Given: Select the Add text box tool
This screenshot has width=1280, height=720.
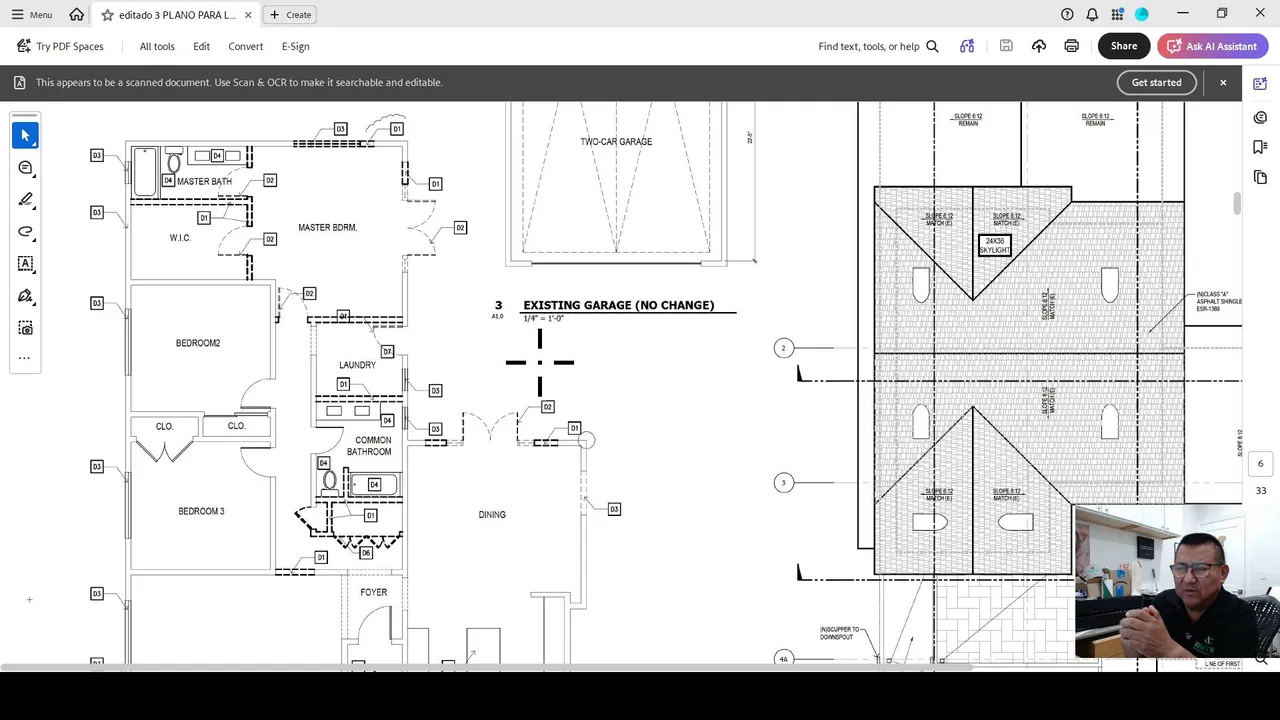Looking at the screenshot, I should (26, 264).
